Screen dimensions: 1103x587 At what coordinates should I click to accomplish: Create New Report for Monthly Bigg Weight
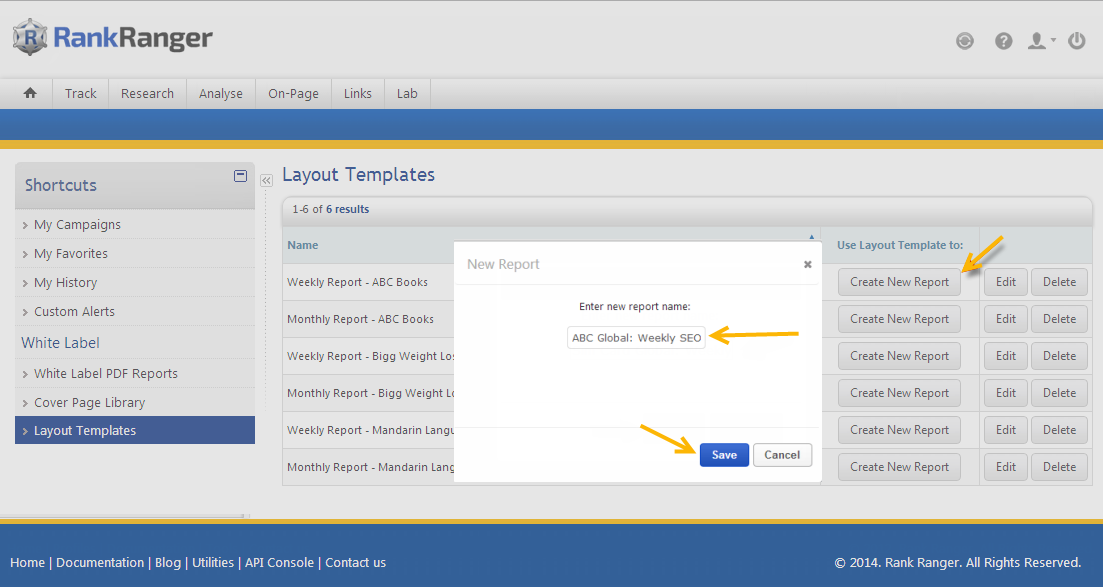pyautogui.click(x=899, y=393)
